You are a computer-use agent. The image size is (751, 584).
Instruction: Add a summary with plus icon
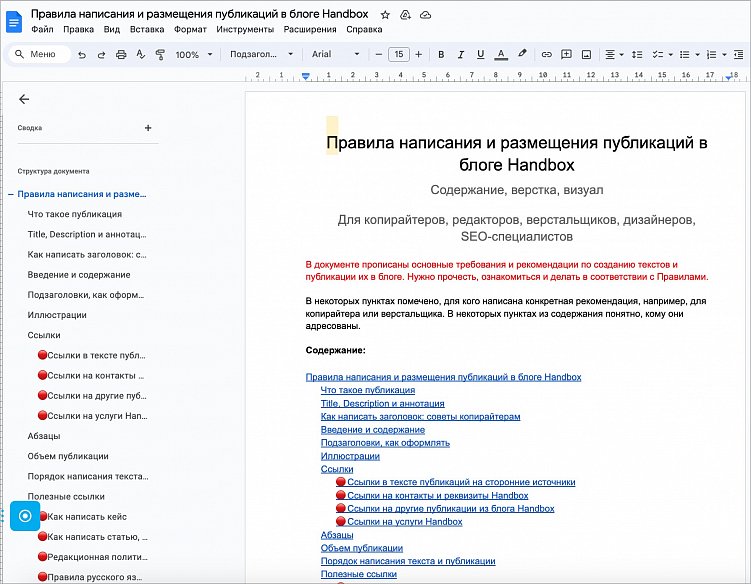click(148, 128)
